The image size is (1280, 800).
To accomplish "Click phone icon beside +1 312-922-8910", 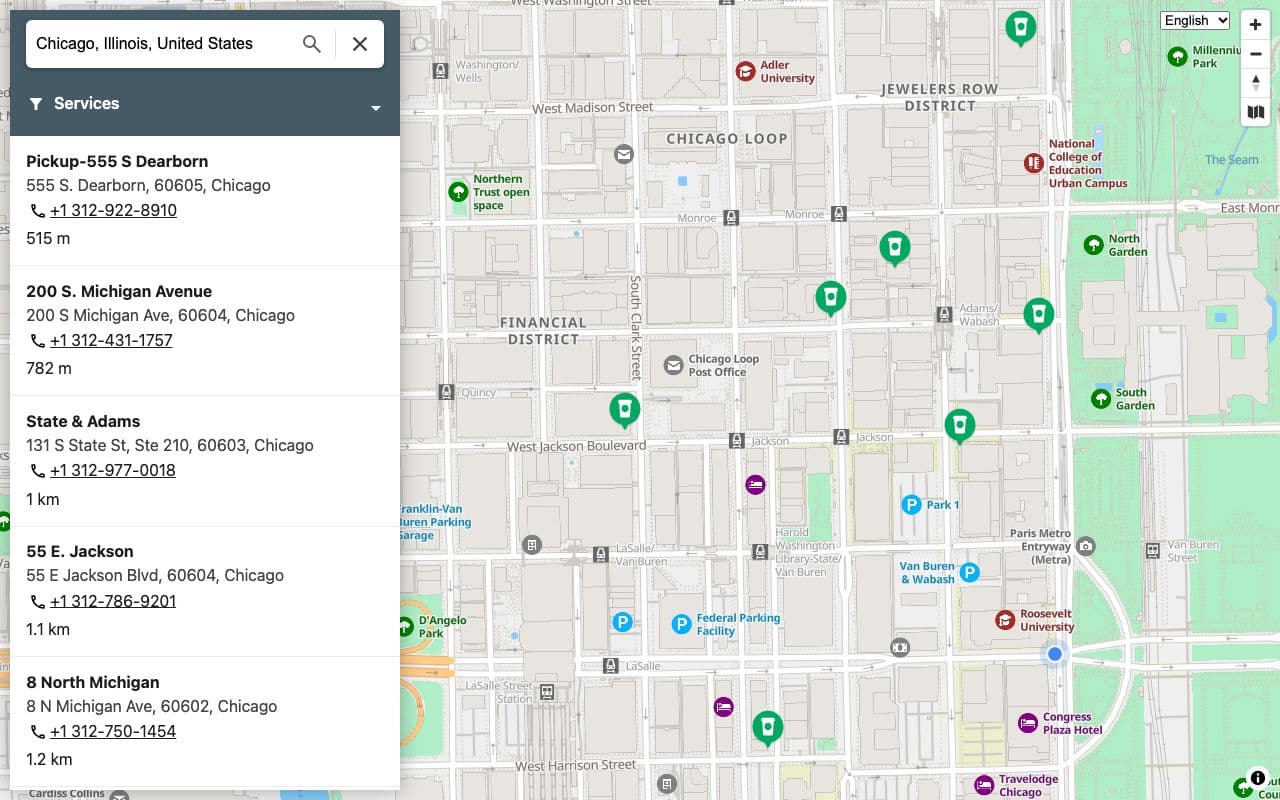I will click(x=38, y=211).
